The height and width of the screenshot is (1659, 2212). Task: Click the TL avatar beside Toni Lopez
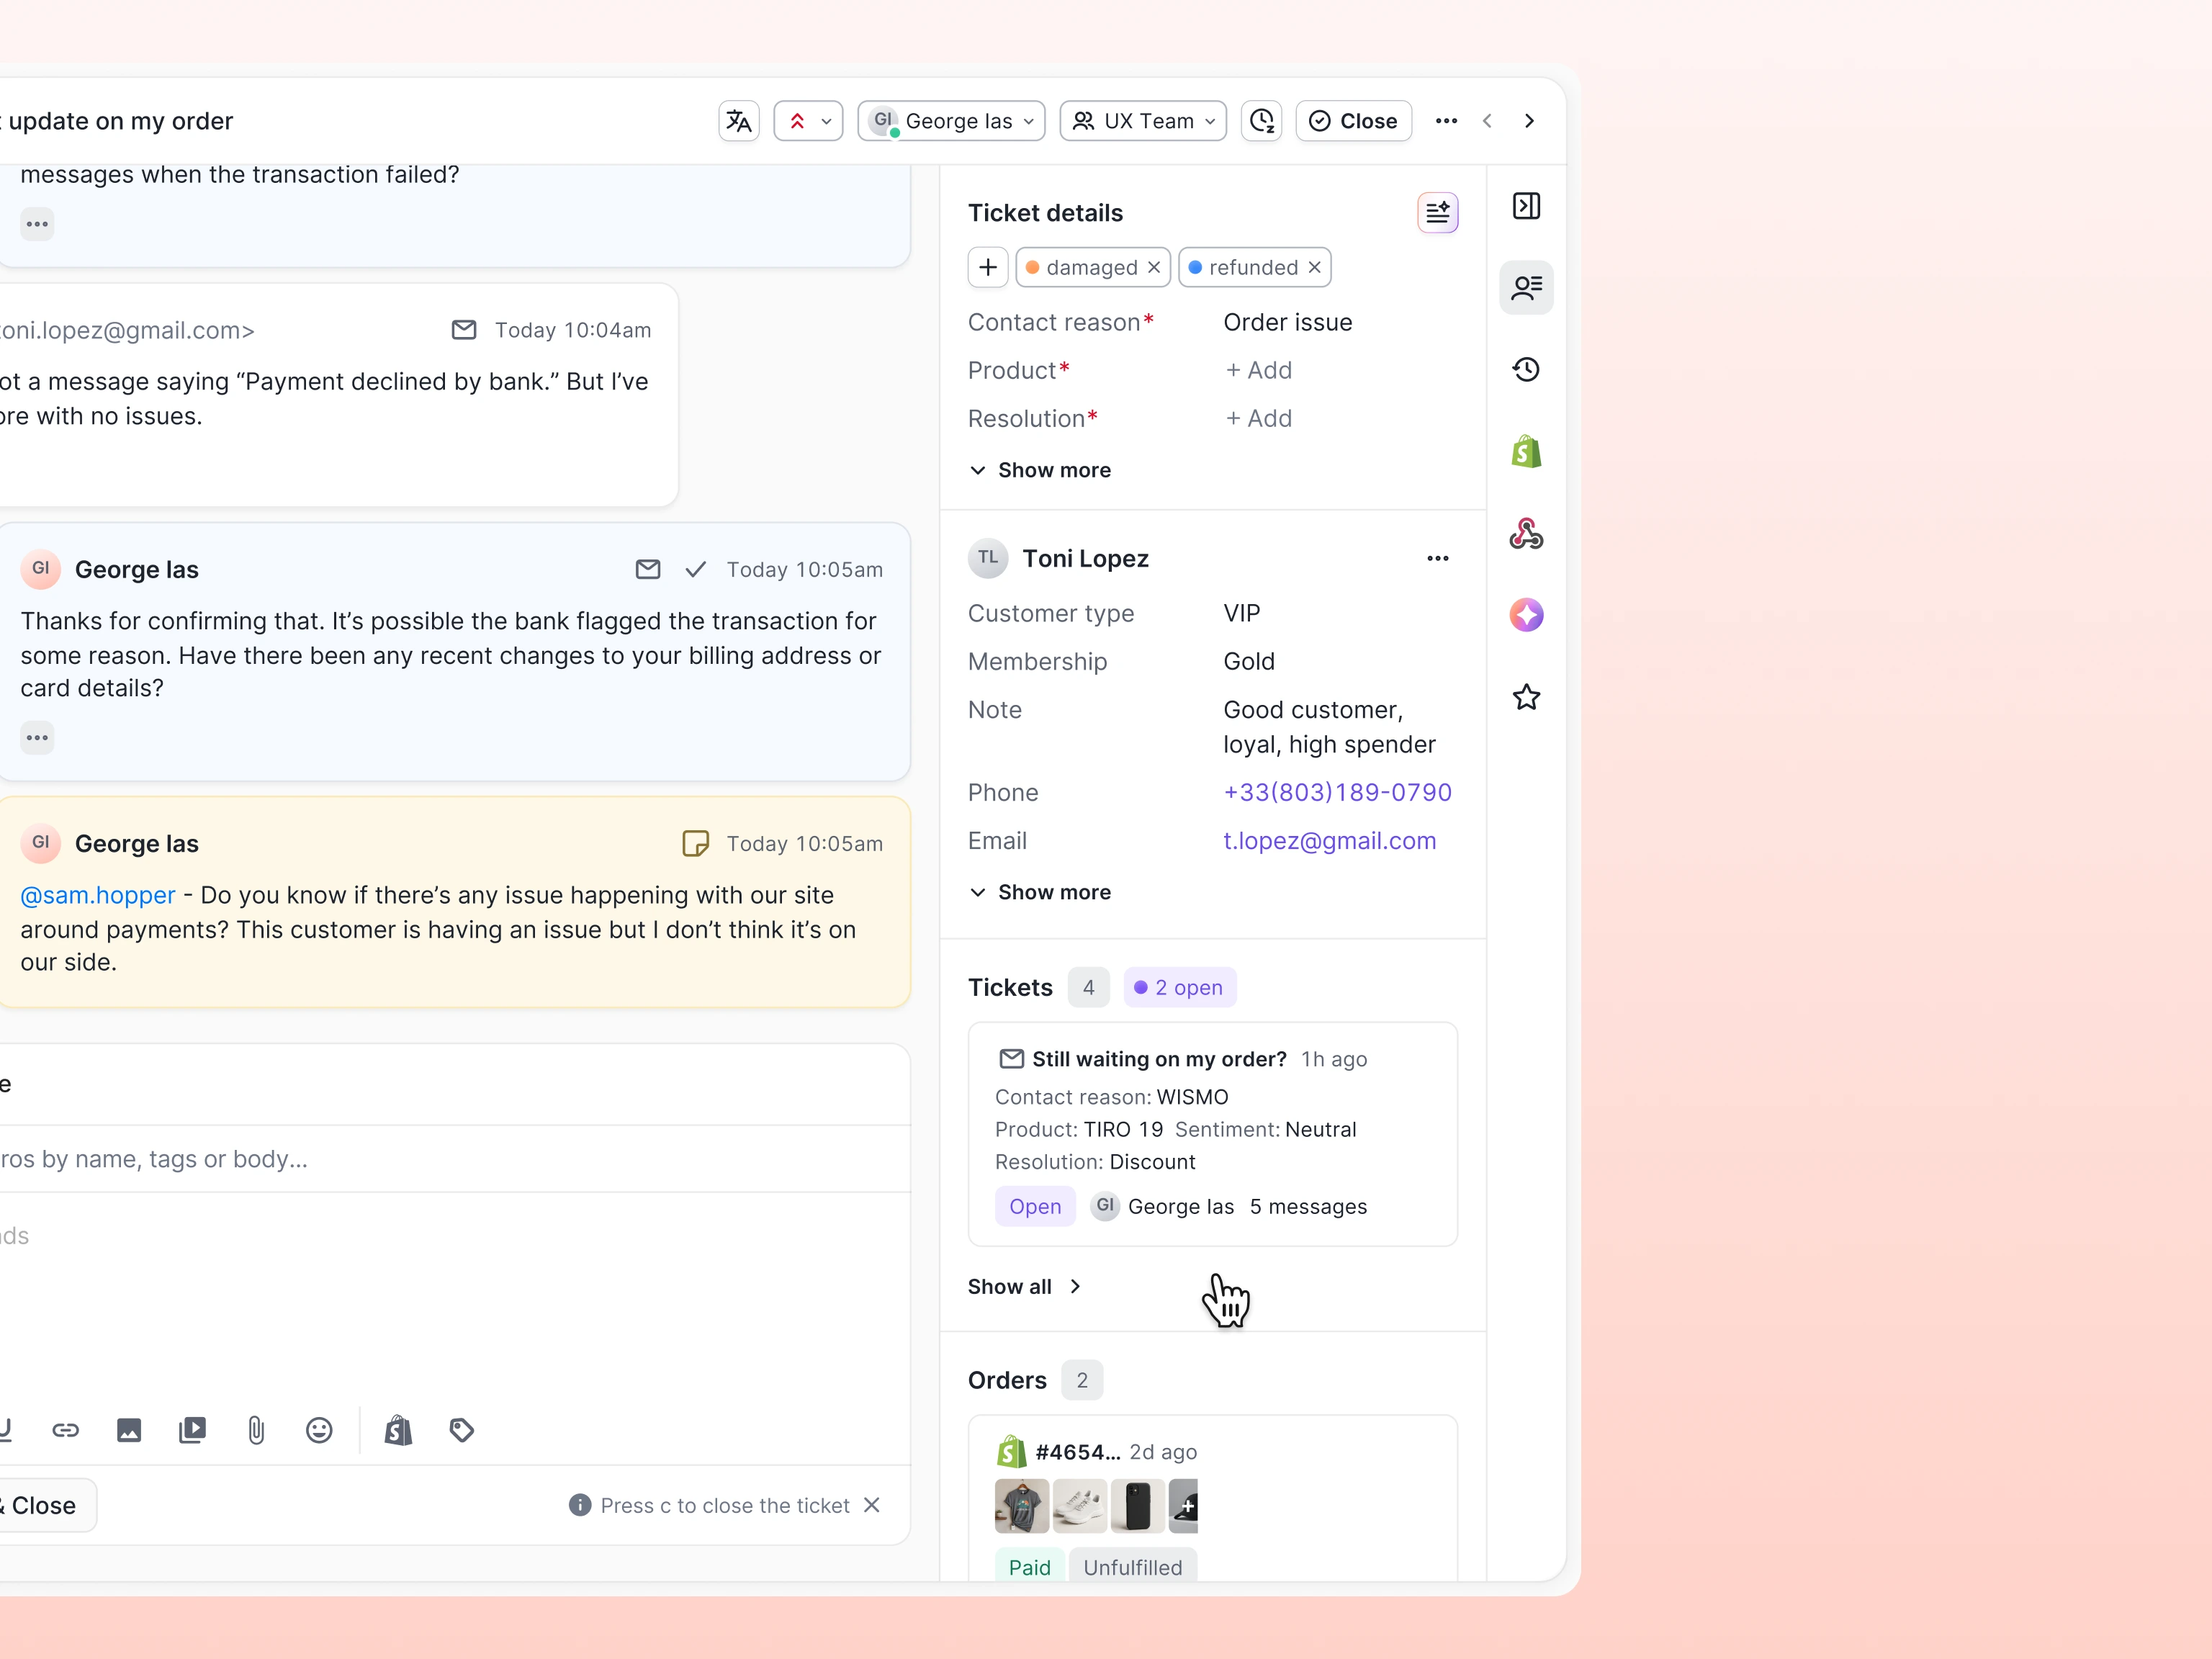pyautogui.click(x=988, y=559)
